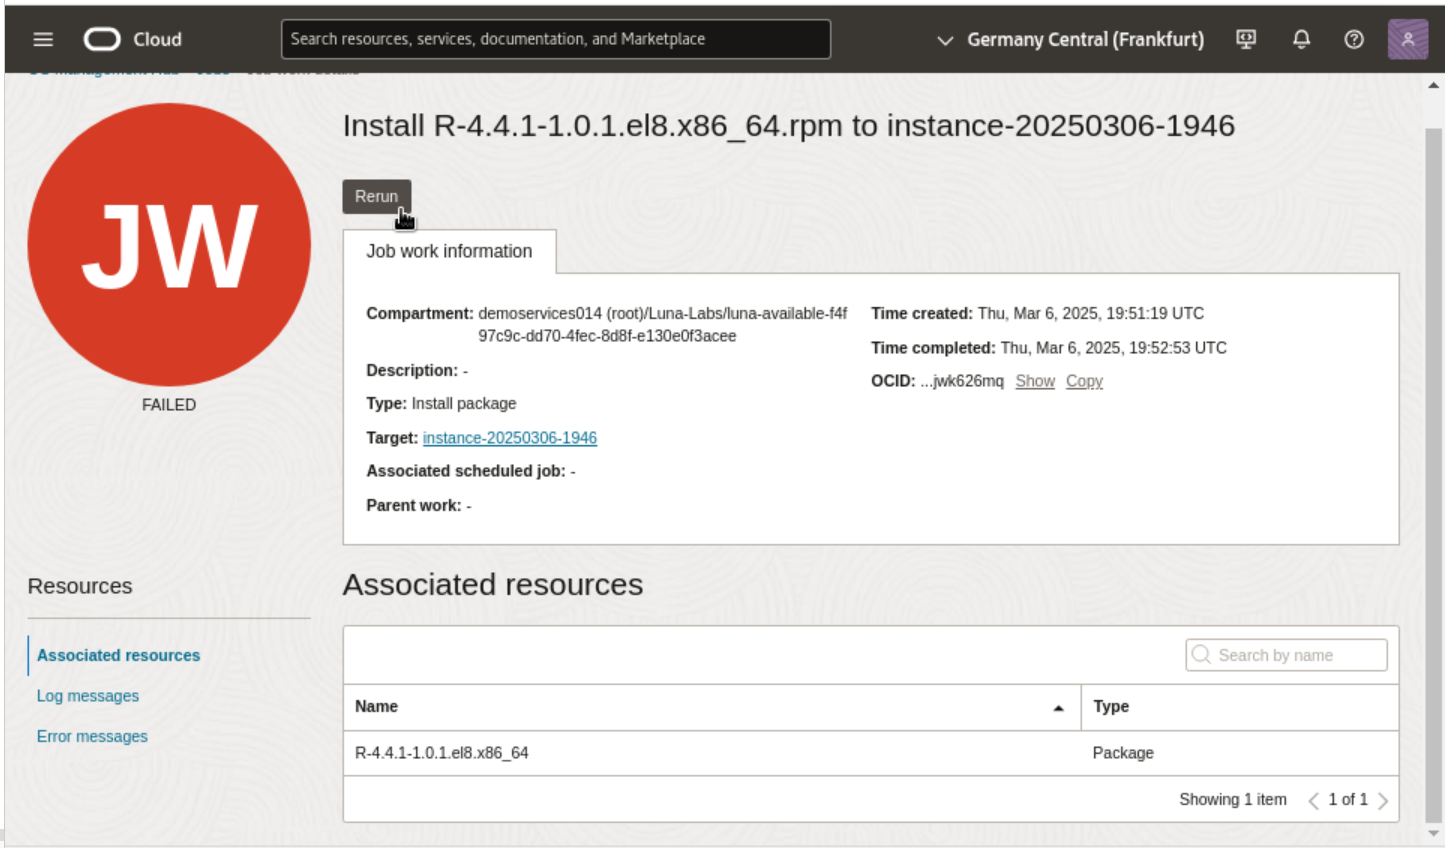Click the Time created value
Image resolution: width=1445 pixels, height=848 pixels.
pyautogui.click(x=1091, y=313)
